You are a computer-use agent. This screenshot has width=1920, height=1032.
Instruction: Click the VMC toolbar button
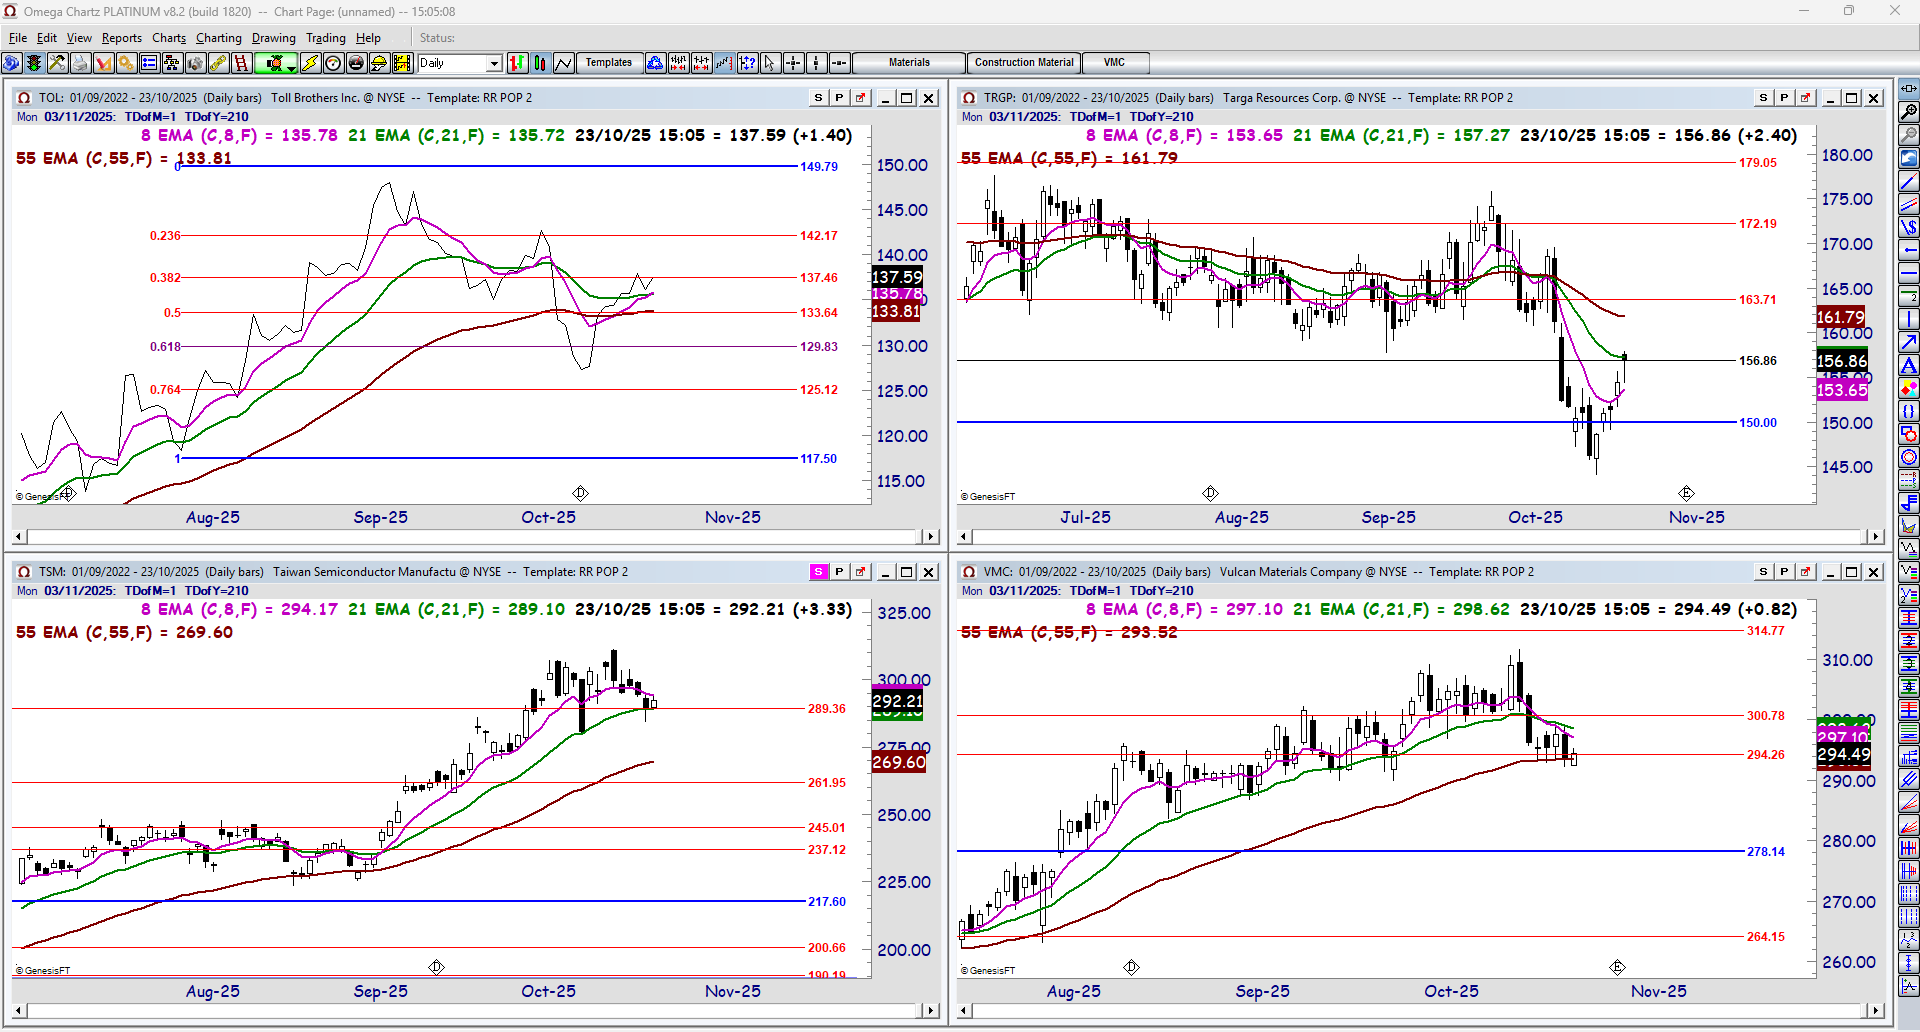point(1115,63)
